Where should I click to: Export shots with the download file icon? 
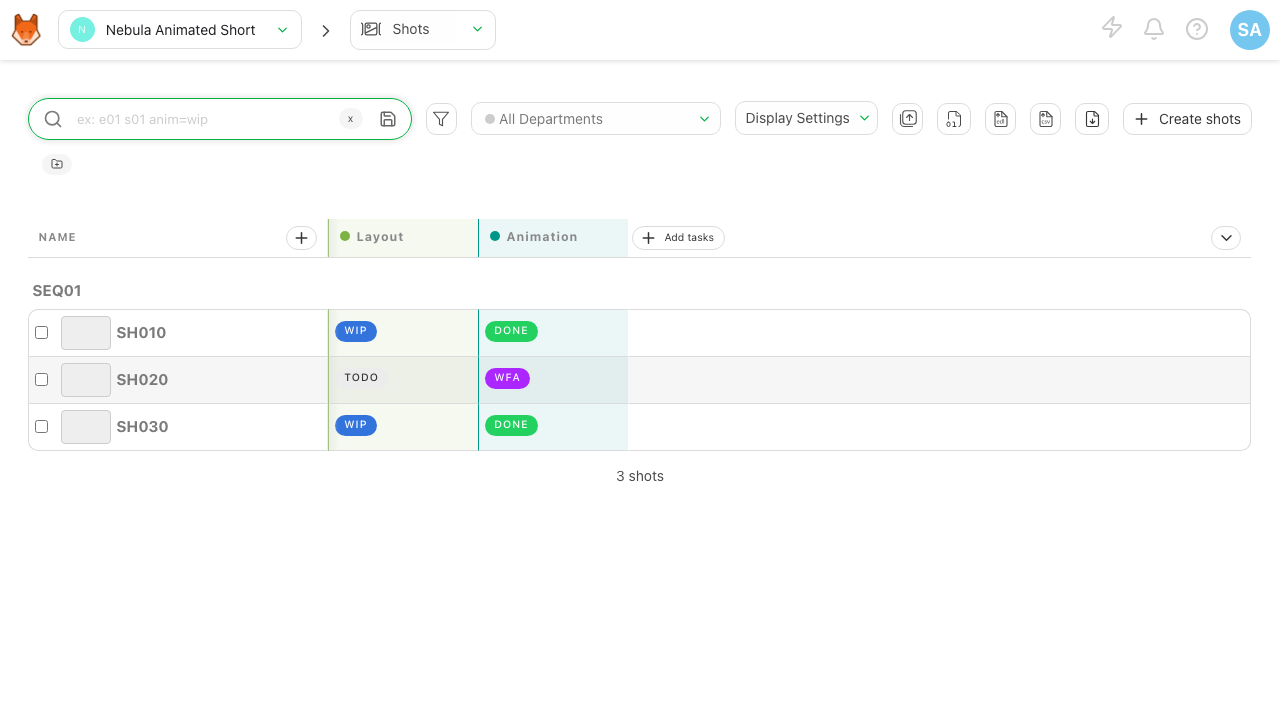click(x=1092, y=119)
